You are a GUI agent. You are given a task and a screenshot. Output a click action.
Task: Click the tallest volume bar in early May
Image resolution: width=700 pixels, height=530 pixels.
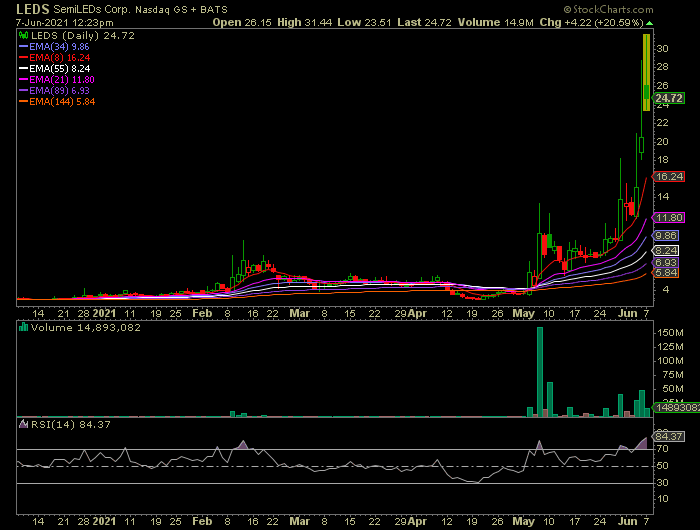coord(540,372)
